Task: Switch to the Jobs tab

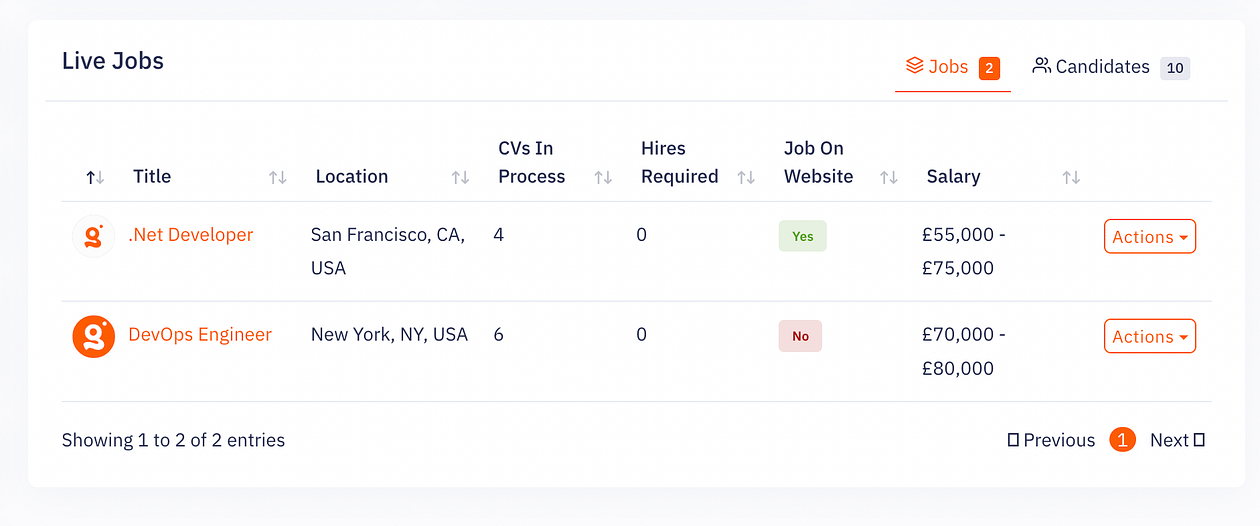Action: pos(952,67)
